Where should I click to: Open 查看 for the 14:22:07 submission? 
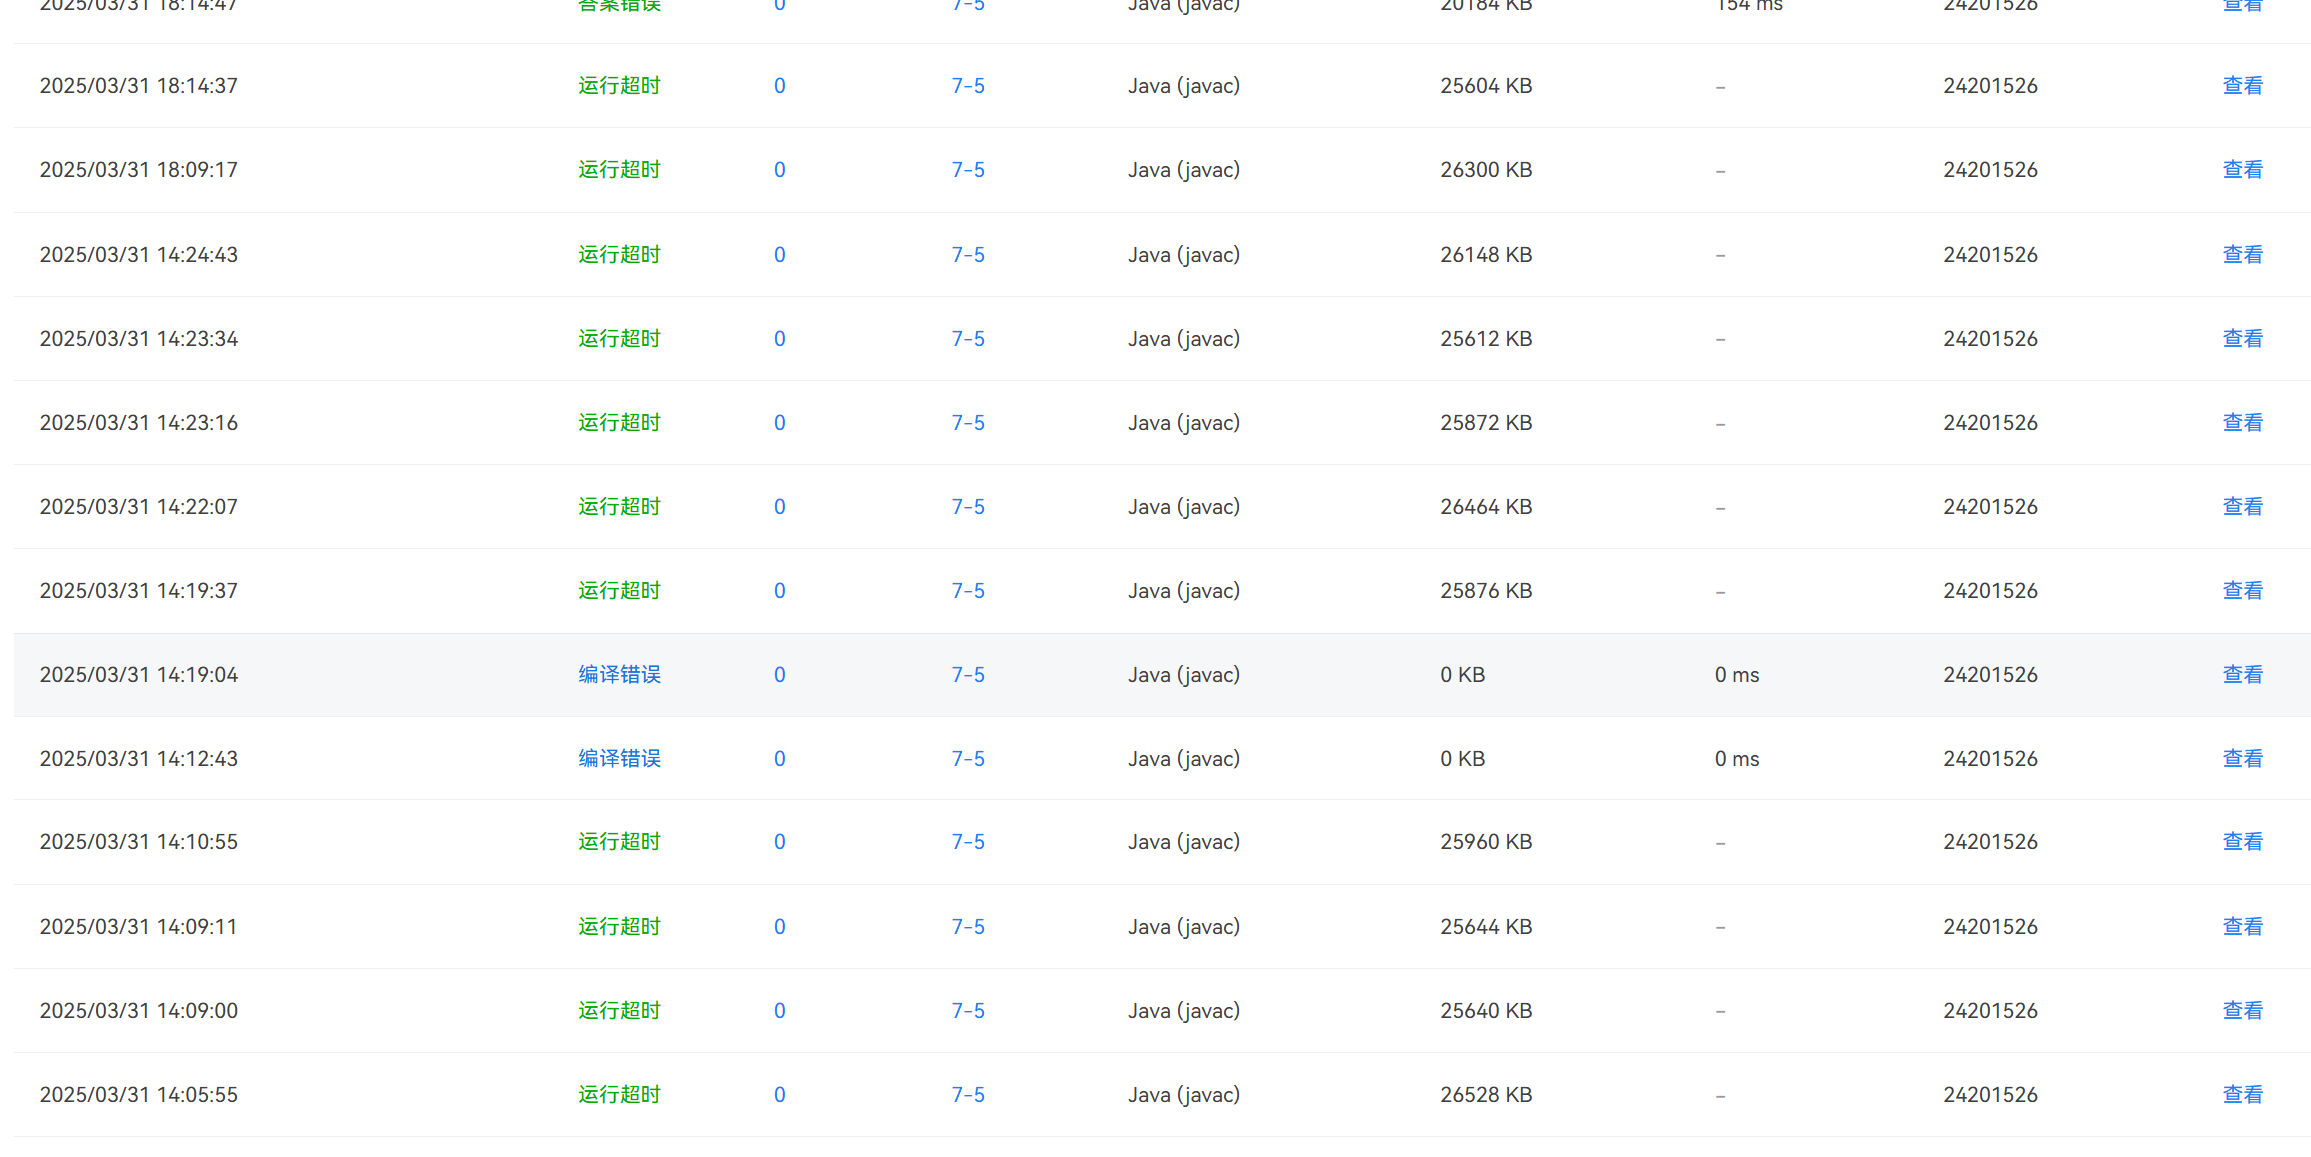coord(2241,507)
